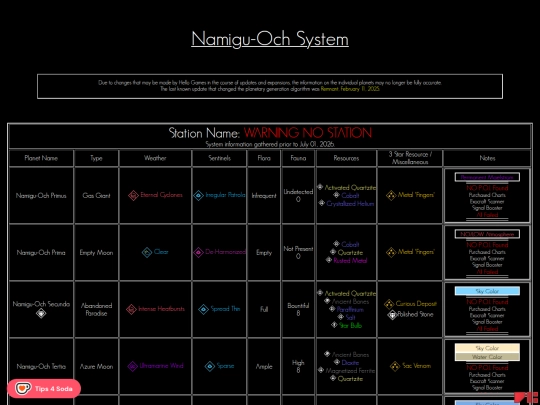The width and height of the screenshot is (540, 405).
Task: Click the Clear weather icon
Action: [147, 252]
